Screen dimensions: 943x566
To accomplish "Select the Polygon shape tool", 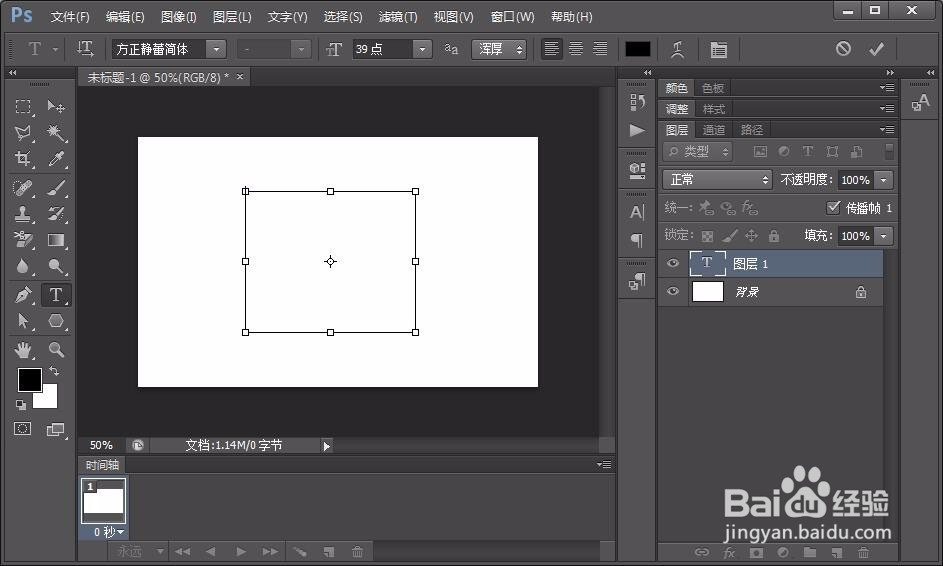I will point(56,321).
